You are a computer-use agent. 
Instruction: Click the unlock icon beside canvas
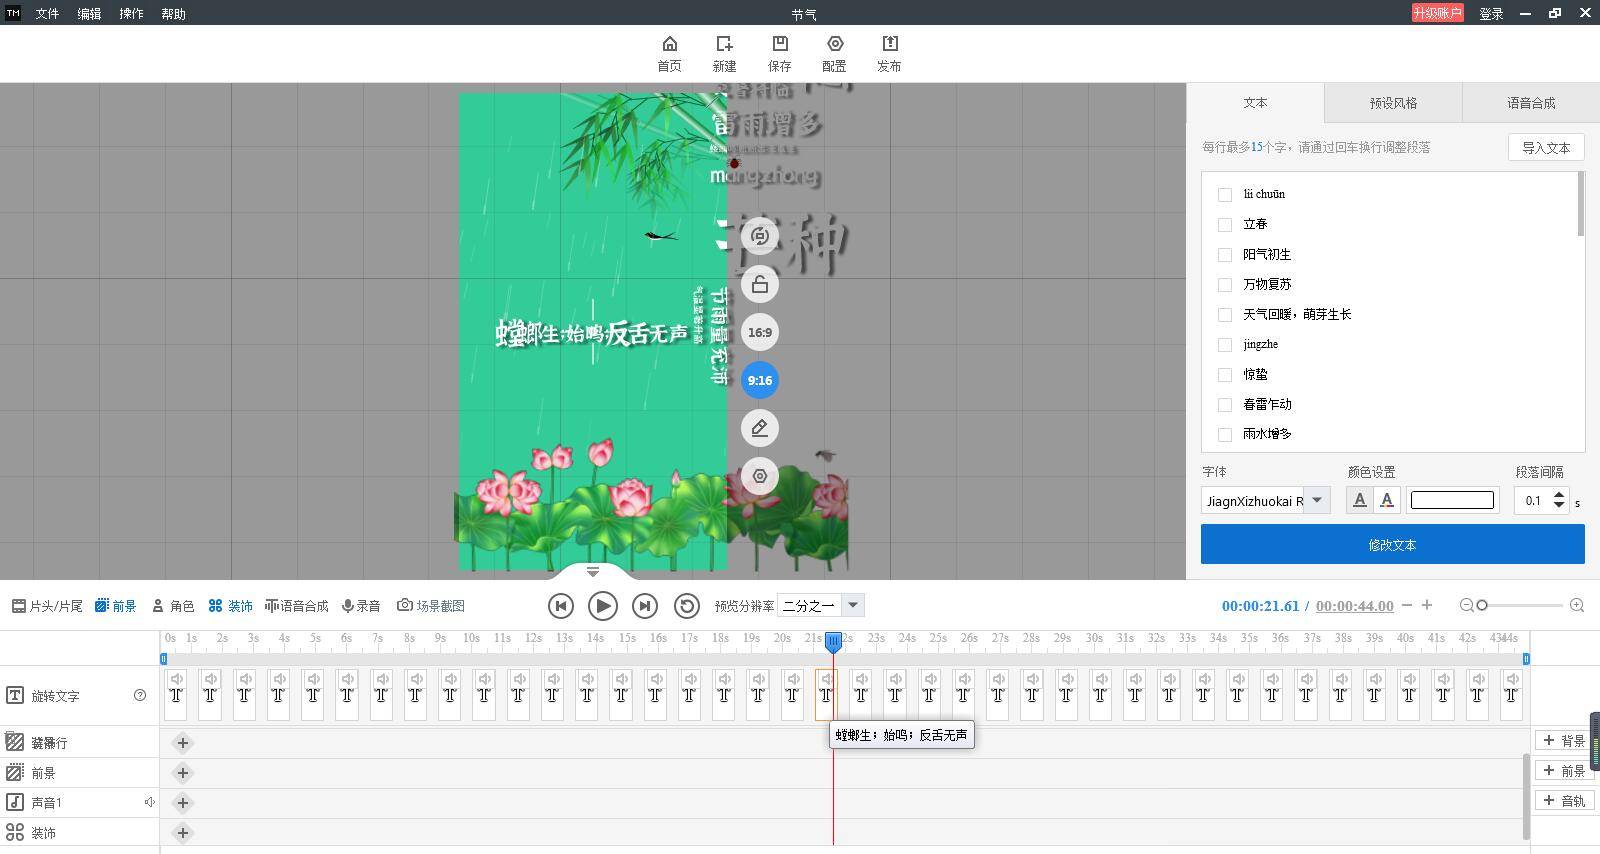point(760,285)
